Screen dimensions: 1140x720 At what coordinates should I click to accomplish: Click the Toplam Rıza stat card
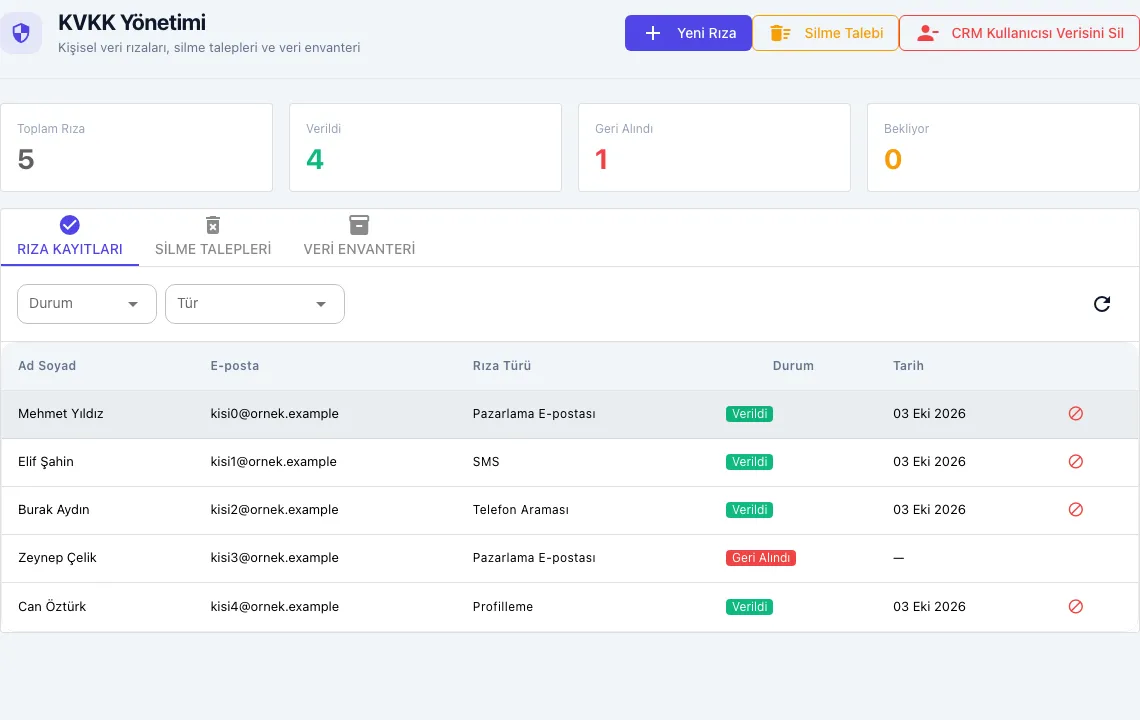[x=137, y=148]
